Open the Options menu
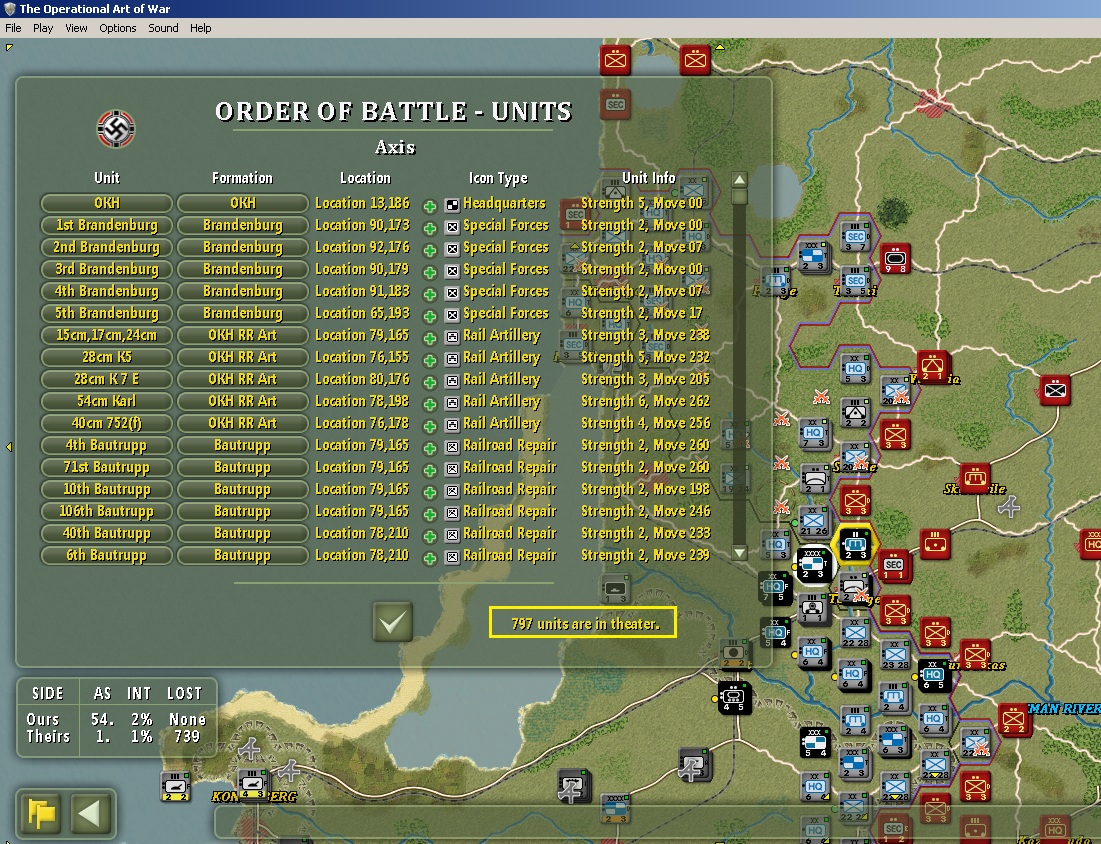 pyautogui.click(x=117, y=28)
